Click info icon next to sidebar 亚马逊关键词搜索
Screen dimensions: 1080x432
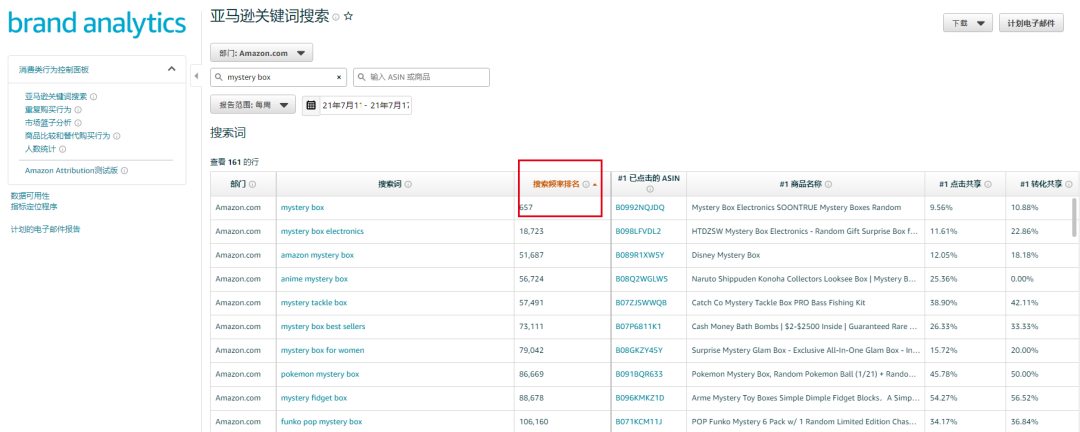[94, 97]
